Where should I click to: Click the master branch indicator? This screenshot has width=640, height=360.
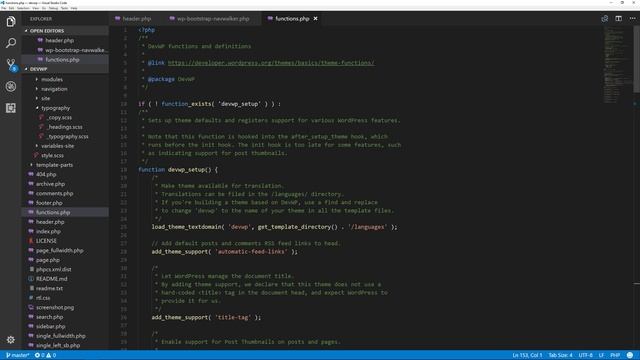(x=18, y=355)
